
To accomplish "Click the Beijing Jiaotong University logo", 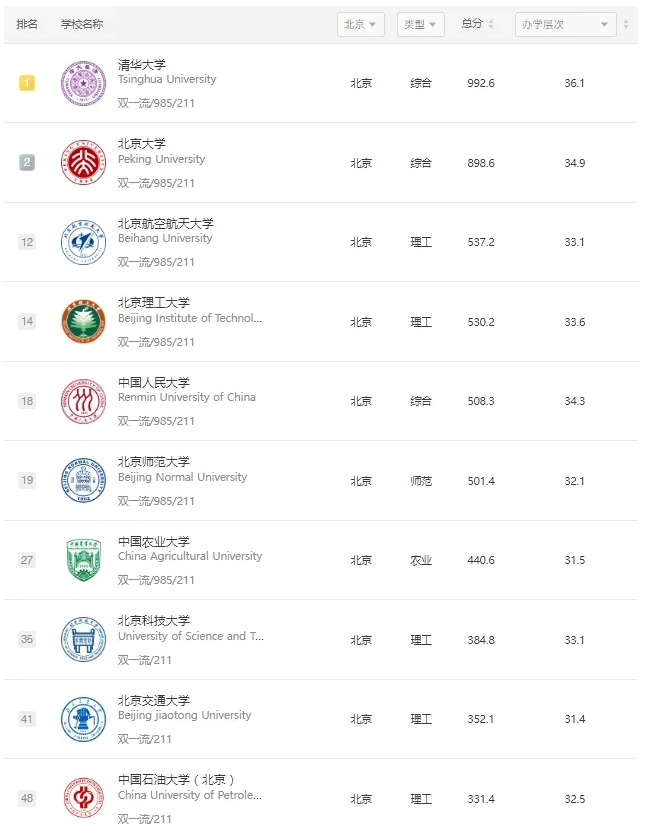I will tap(83, 719).
